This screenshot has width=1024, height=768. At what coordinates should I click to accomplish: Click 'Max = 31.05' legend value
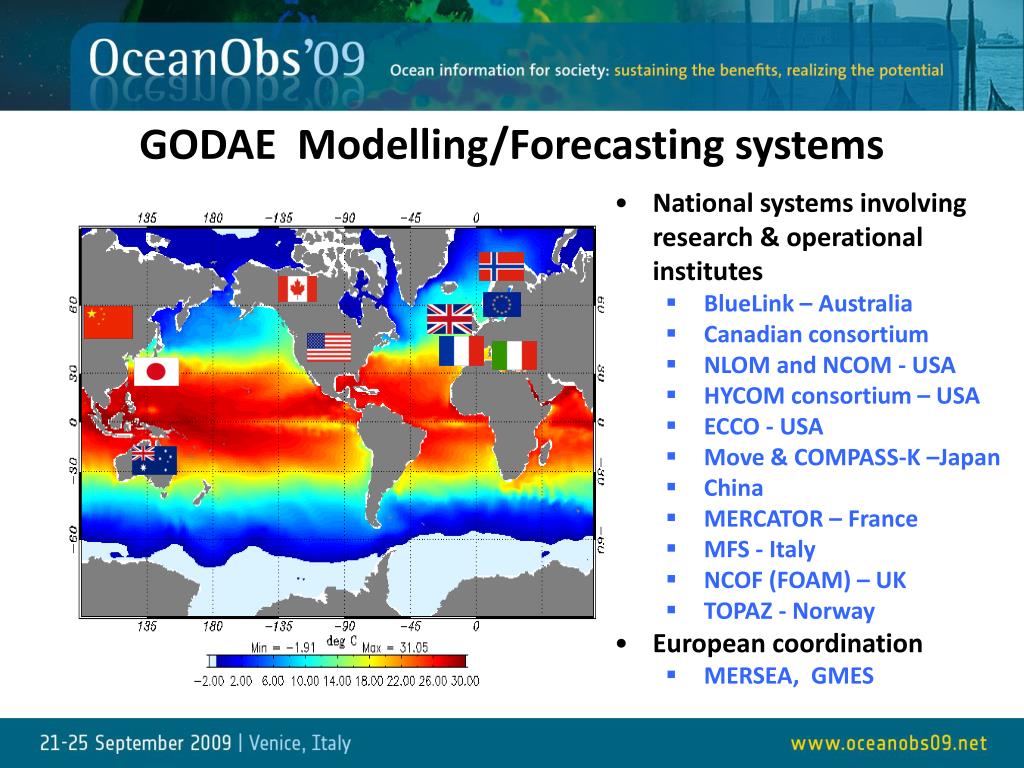[395, 647]
